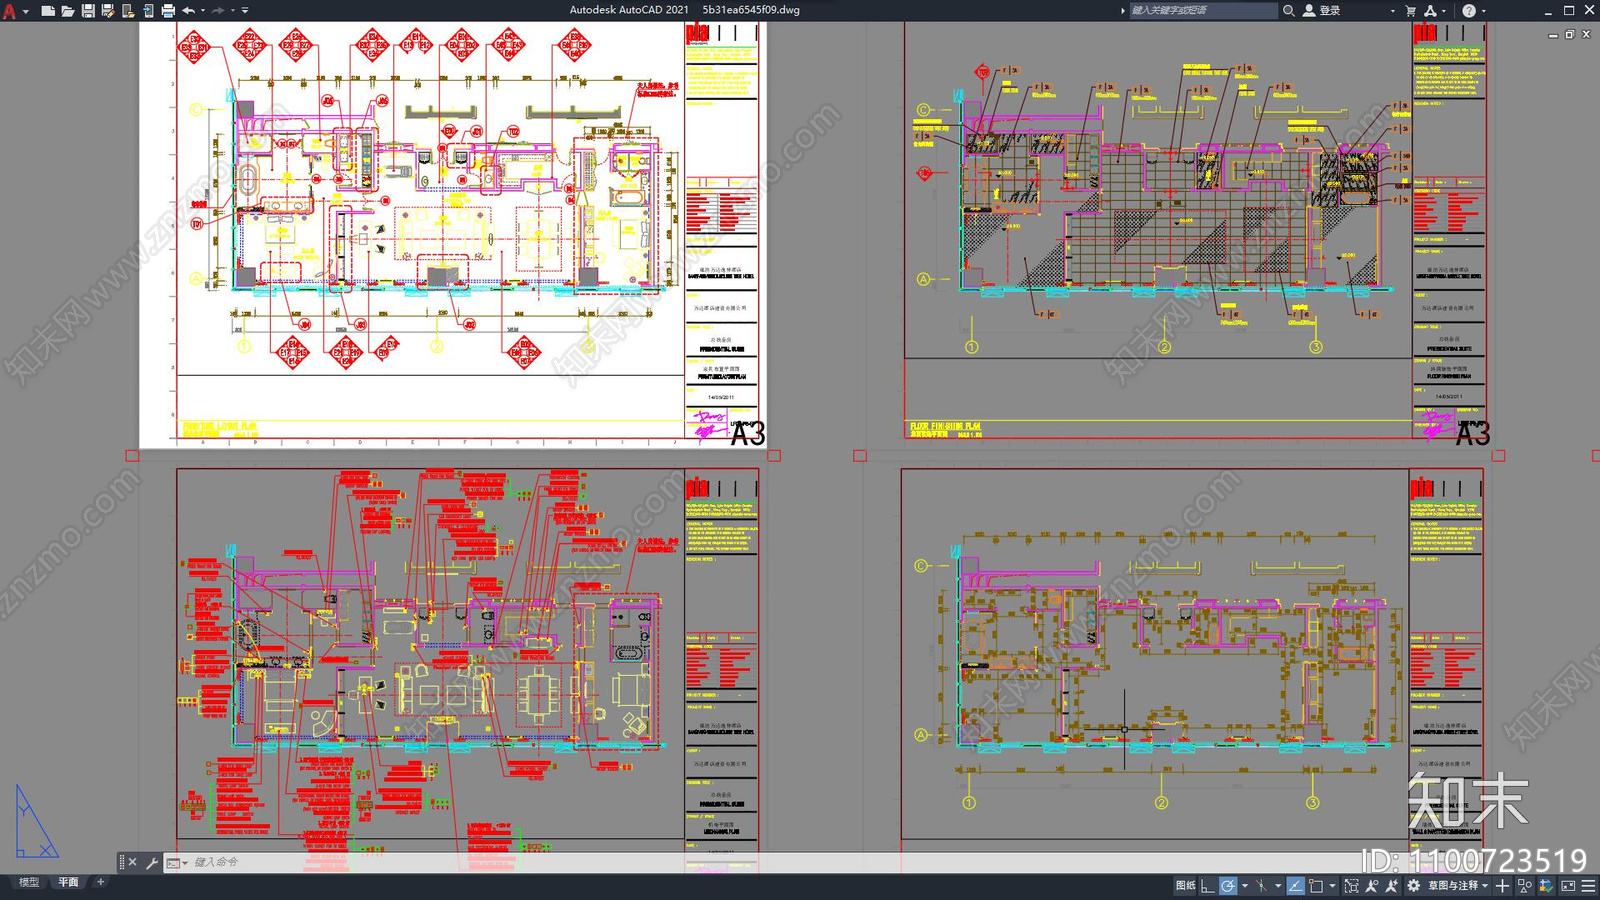Open a file with folder icon

(67, 10)
